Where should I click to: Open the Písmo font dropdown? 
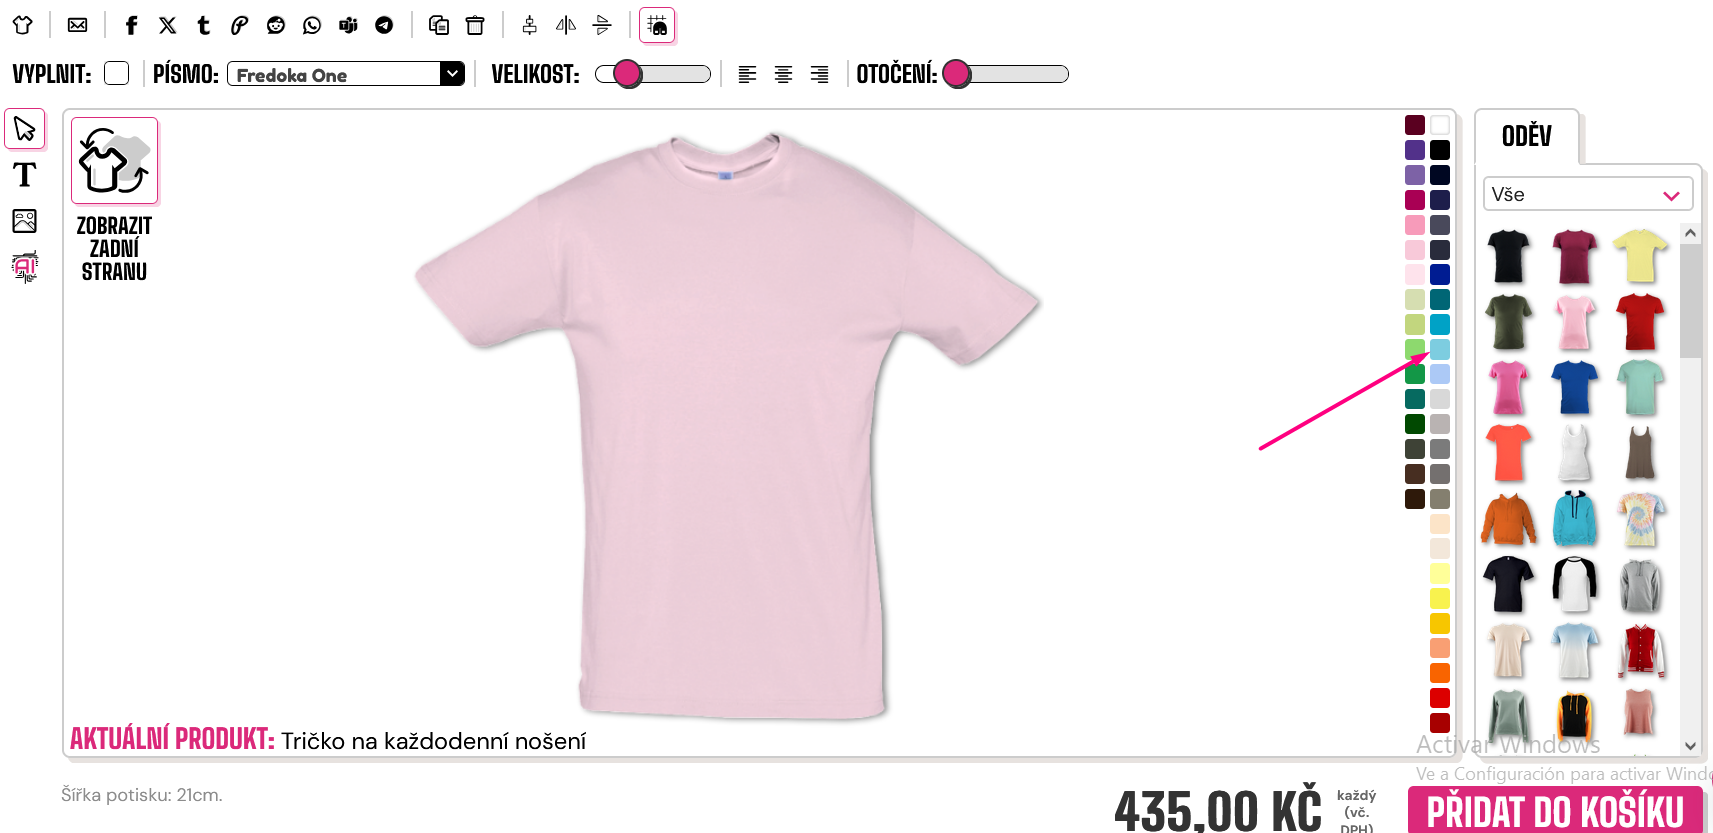346,74
